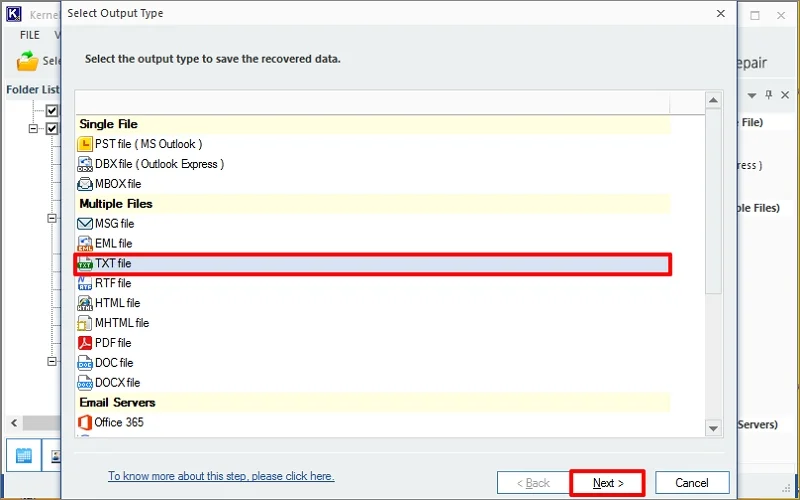Close the right side panel
Viewport: 800px width, 500px height.
(785, 95)
